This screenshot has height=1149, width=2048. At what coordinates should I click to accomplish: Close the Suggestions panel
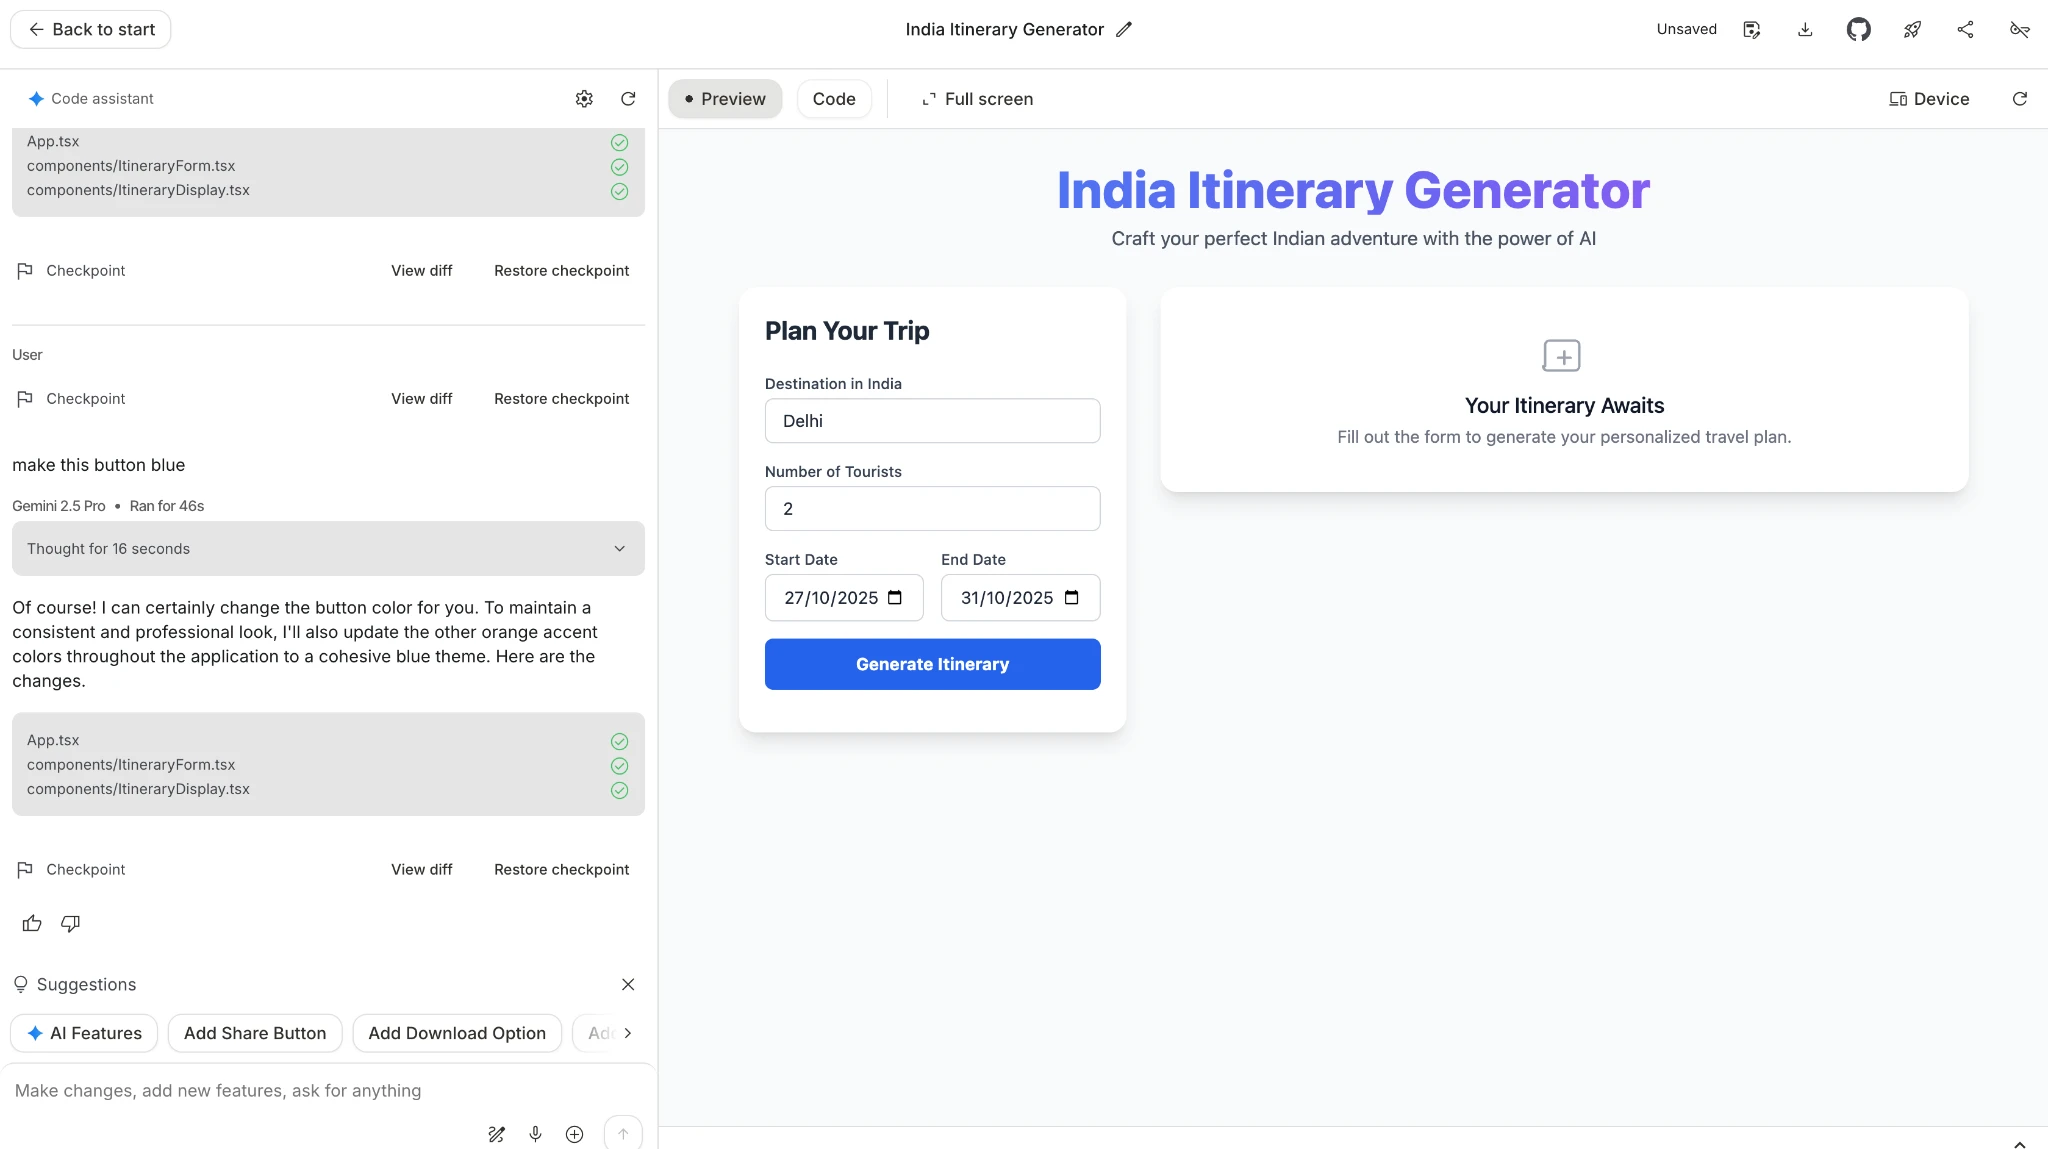coord(628,984)
